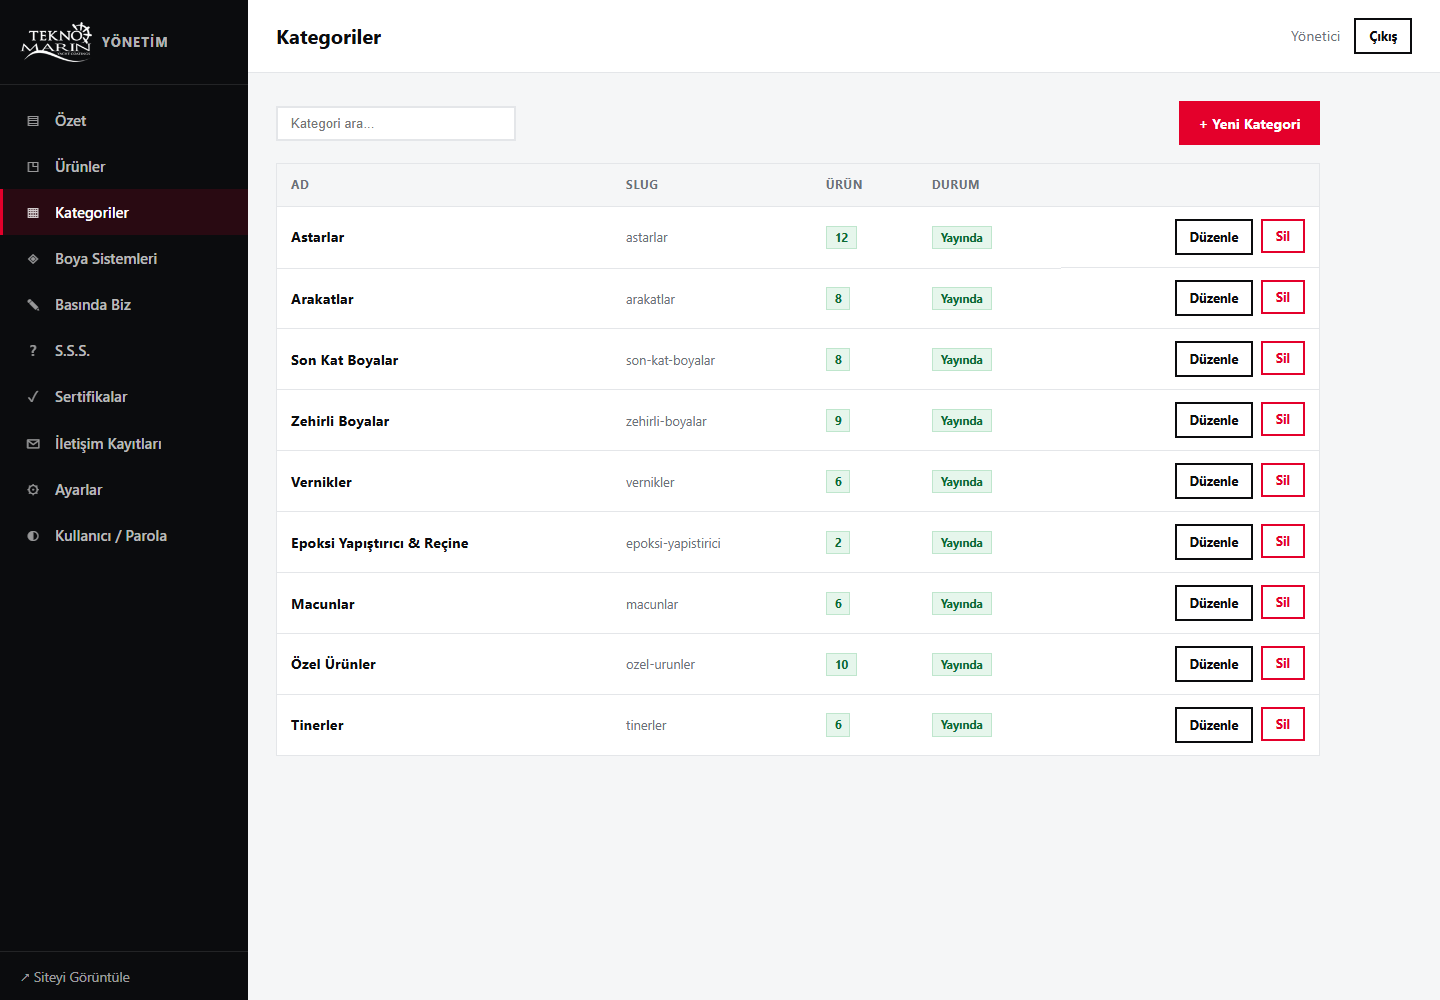The width and height of the screenshot is (1440, 1000).
Task: Open Kullanıcı / Parola page
Action: (x=124, y=536)
